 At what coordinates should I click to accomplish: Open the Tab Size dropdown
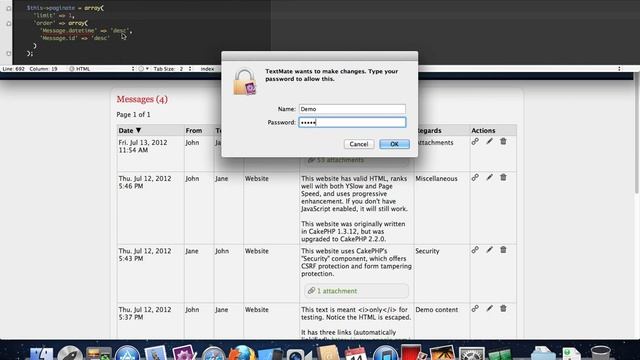172,69
